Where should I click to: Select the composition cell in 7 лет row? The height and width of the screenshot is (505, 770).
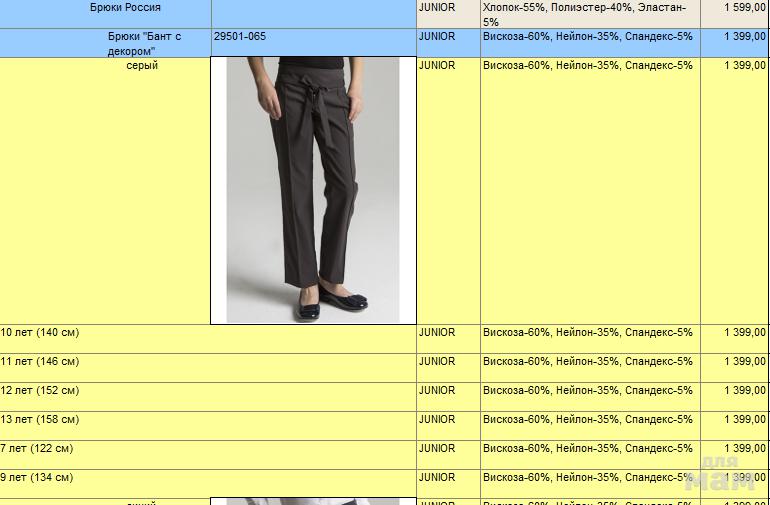click(588, 449)
